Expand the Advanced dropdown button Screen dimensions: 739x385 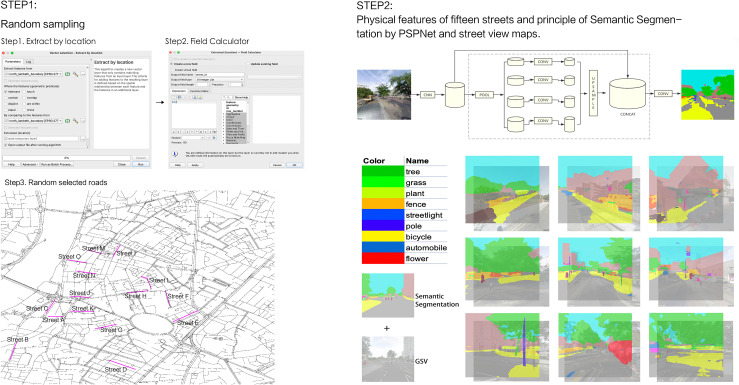[30, 164]
